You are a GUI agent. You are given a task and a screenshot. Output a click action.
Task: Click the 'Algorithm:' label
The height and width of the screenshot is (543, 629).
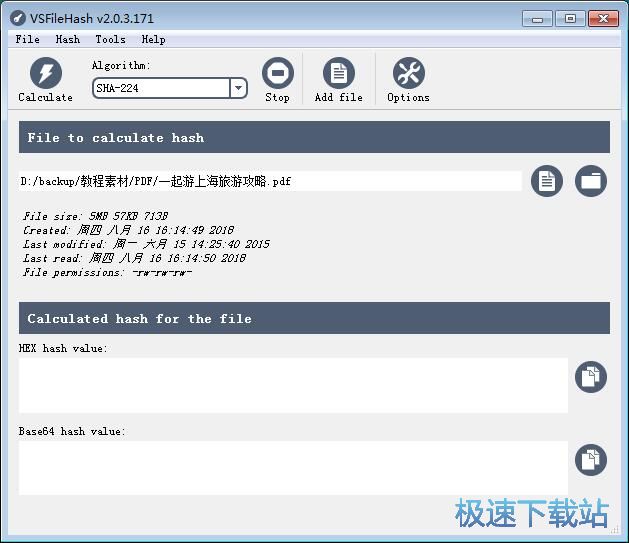[x=121, y=65]
